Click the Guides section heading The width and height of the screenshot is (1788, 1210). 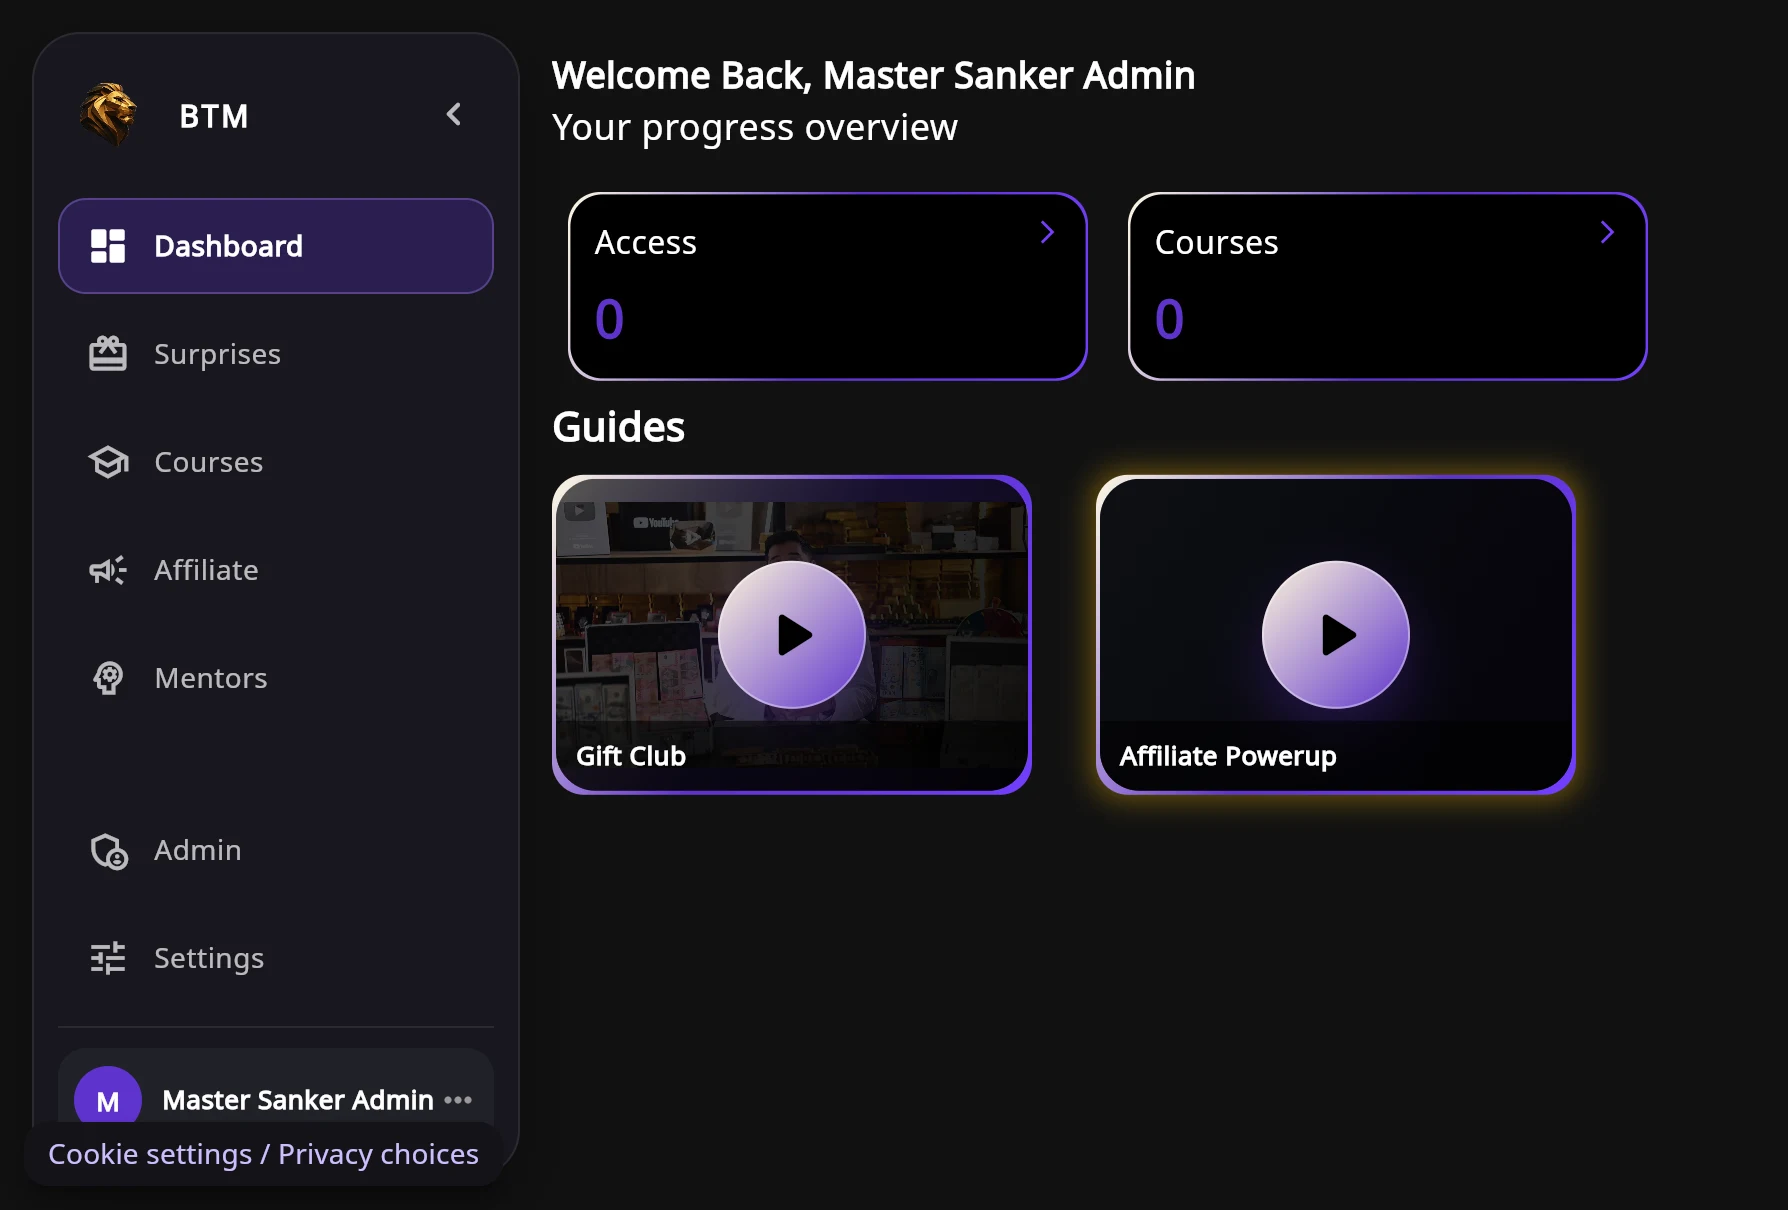pyautogui.click(x=619, y=427)
